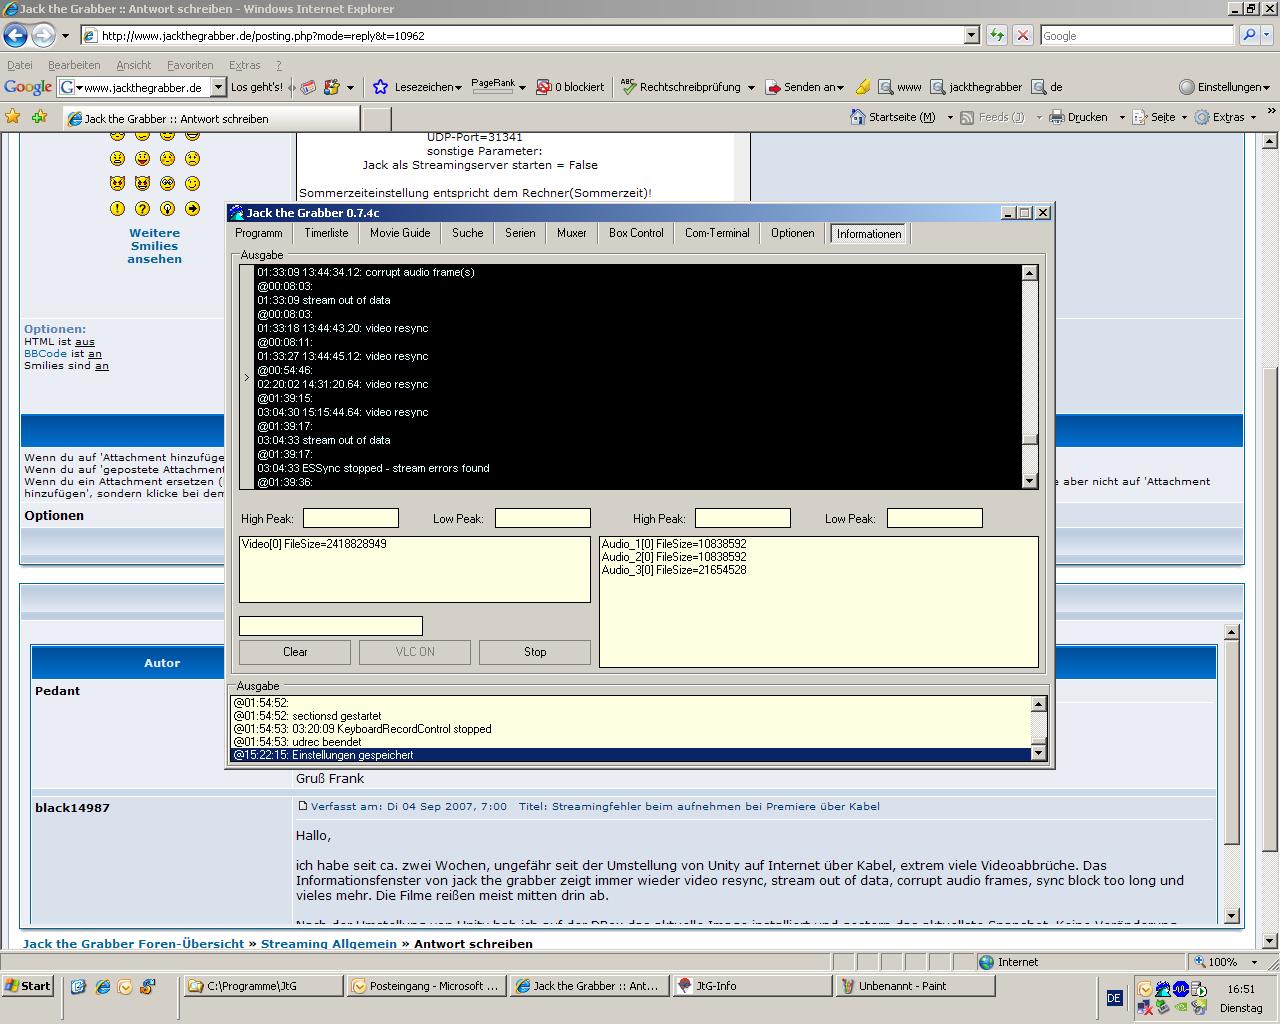
Task: Click the first Low Peak input field
Action: (x=542, y=518)
